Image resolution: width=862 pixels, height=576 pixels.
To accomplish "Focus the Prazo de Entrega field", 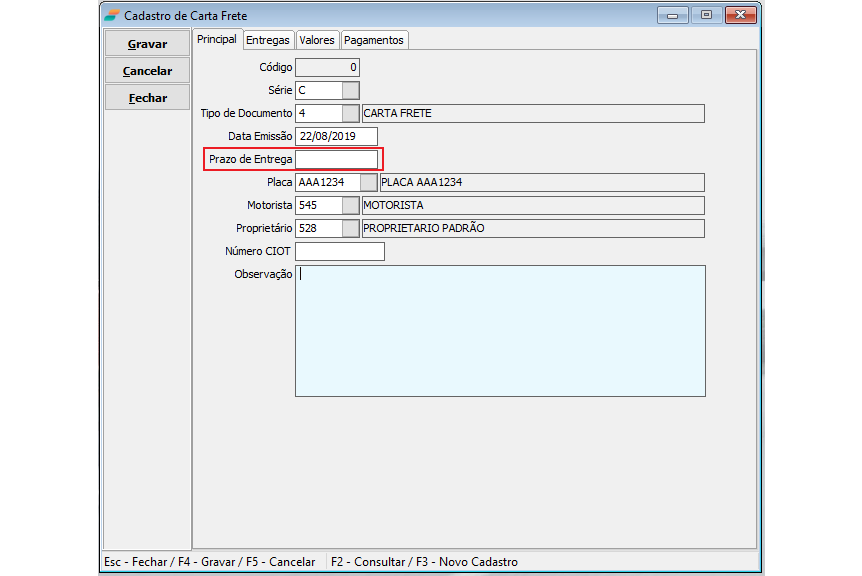I will click(x=336, y=160).
